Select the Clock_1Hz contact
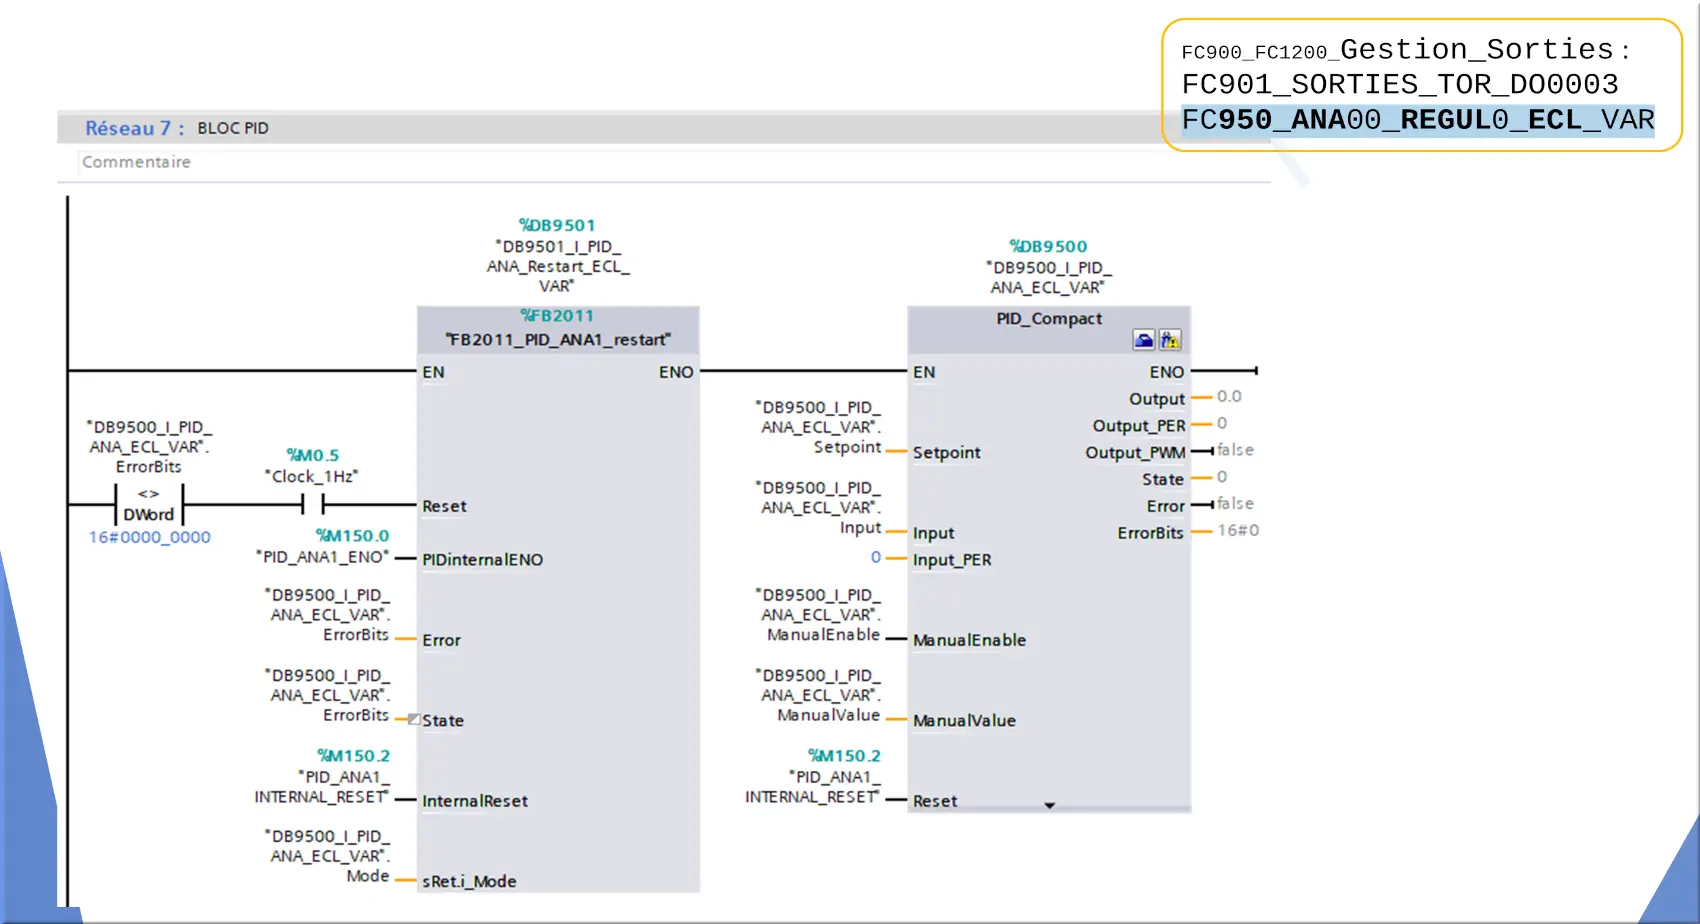This screenshot has width=1700, height=924. pyautogui.click(x=313, y=505)
